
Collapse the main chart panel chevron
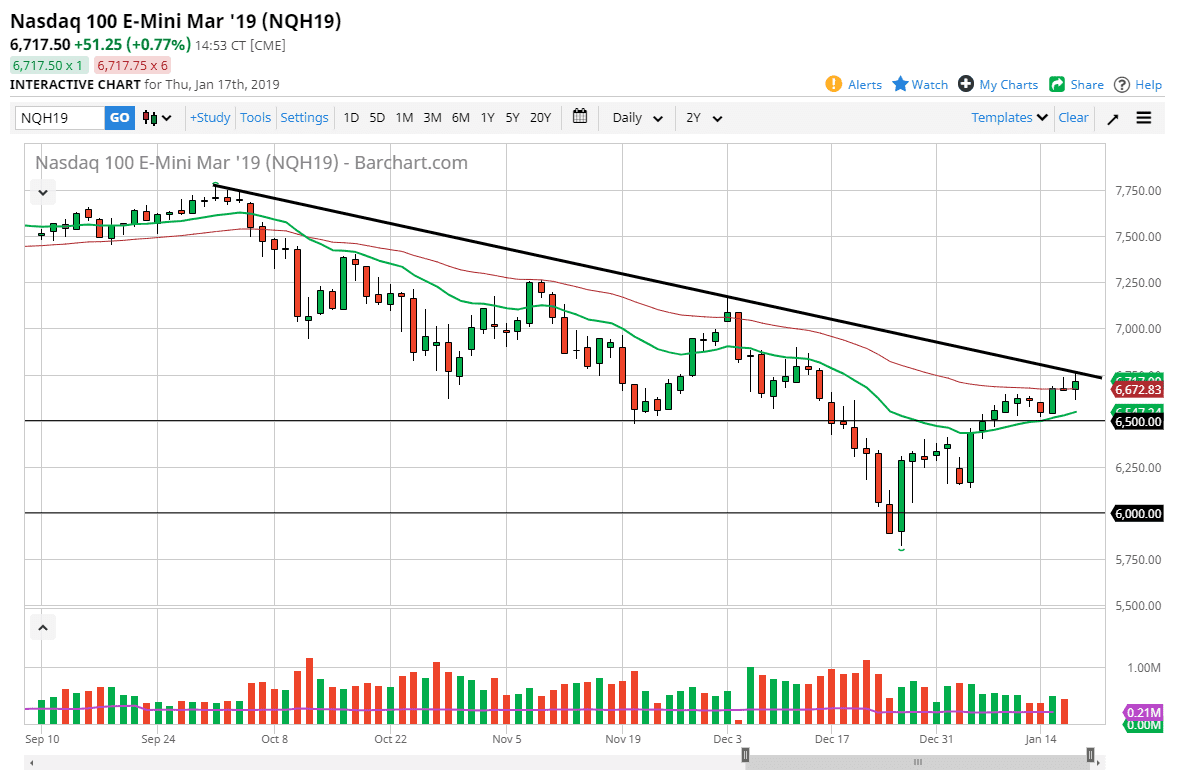pos(42,191)
